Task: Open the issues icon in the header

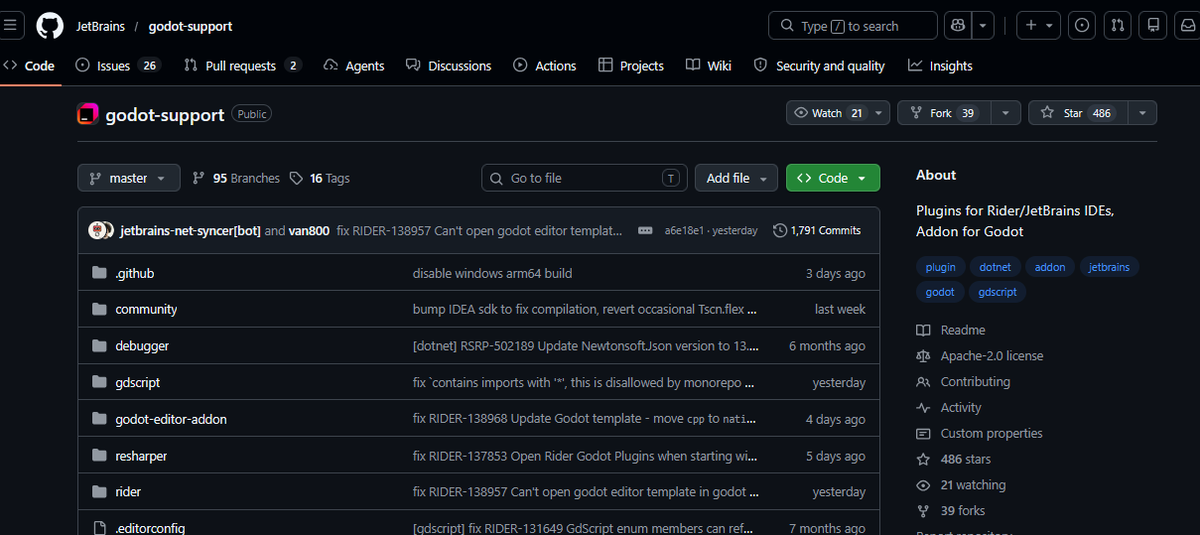Action: (x=1082, y=26)
